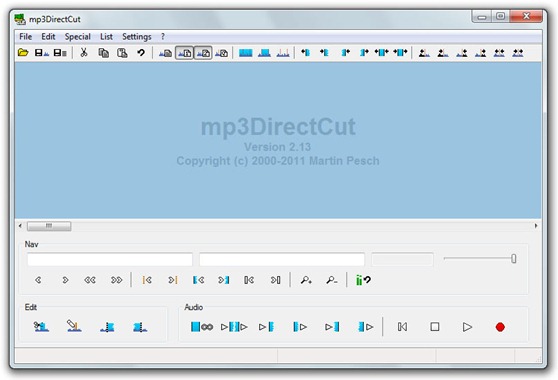
Task: Click the save icon with the blue graph
Action: [41, 53]
